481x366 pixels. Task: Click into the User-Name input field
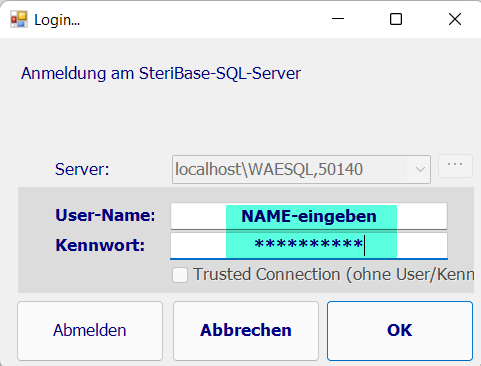click(309, 216)
